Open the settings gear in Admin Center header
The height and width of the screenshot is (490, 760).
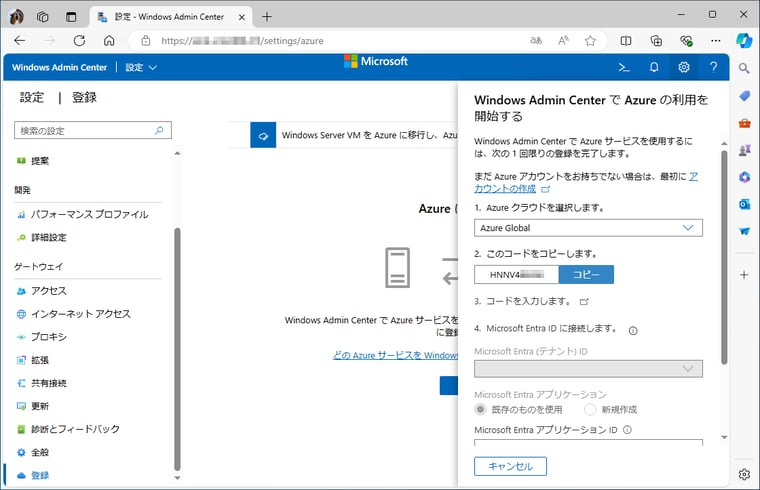[x=683, y=67]
